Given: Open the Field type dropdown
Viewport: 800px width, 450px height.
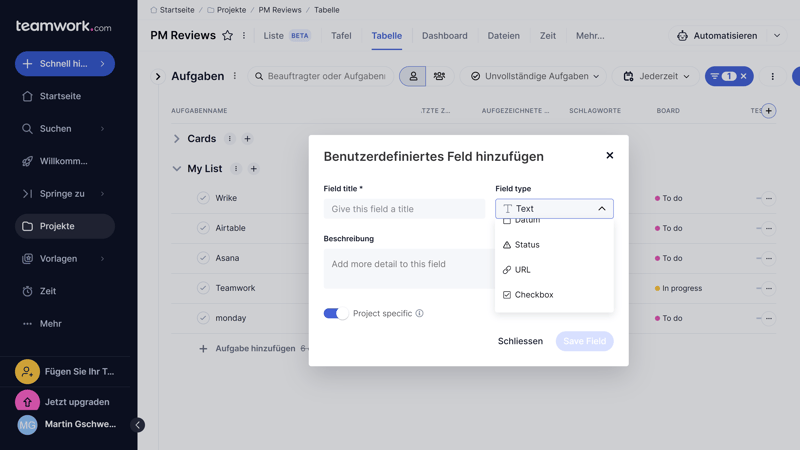Looking at the screenshot, I should [x=554, y=209].
